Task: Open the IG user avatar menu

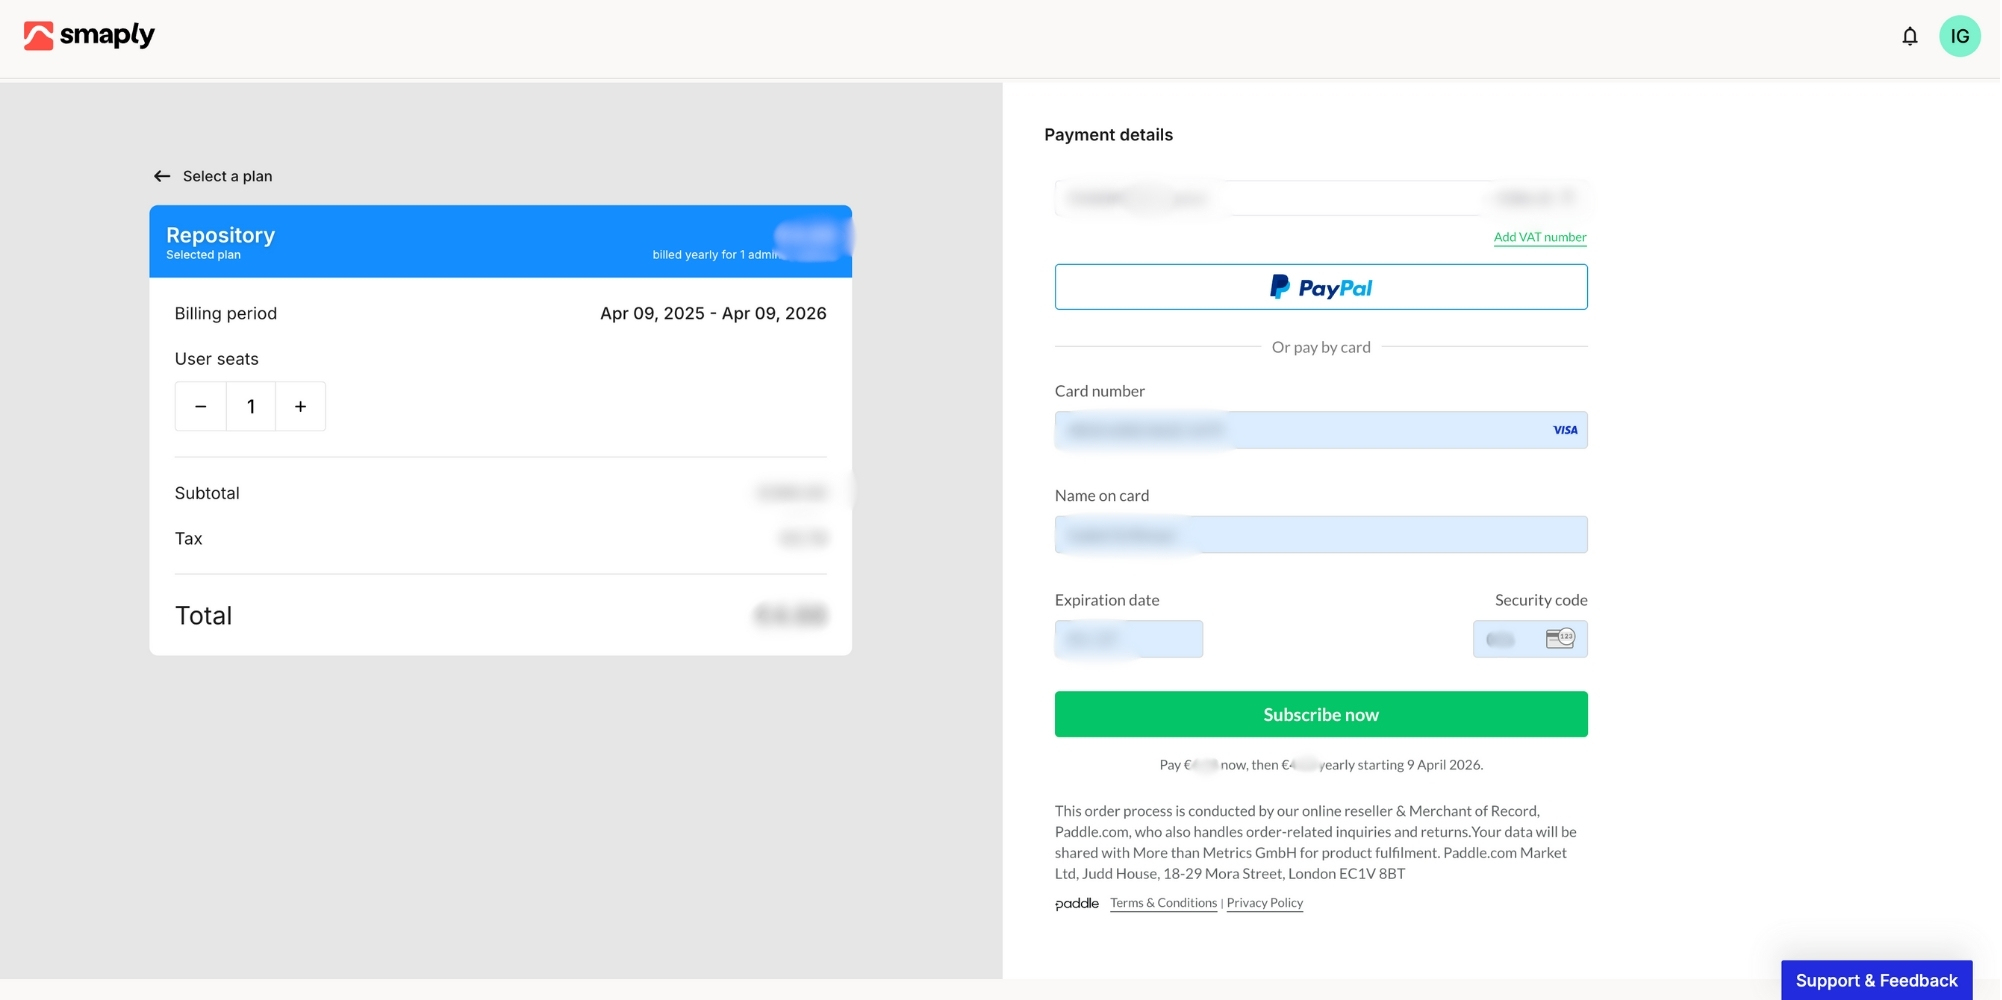Action: coord(1959,37)
